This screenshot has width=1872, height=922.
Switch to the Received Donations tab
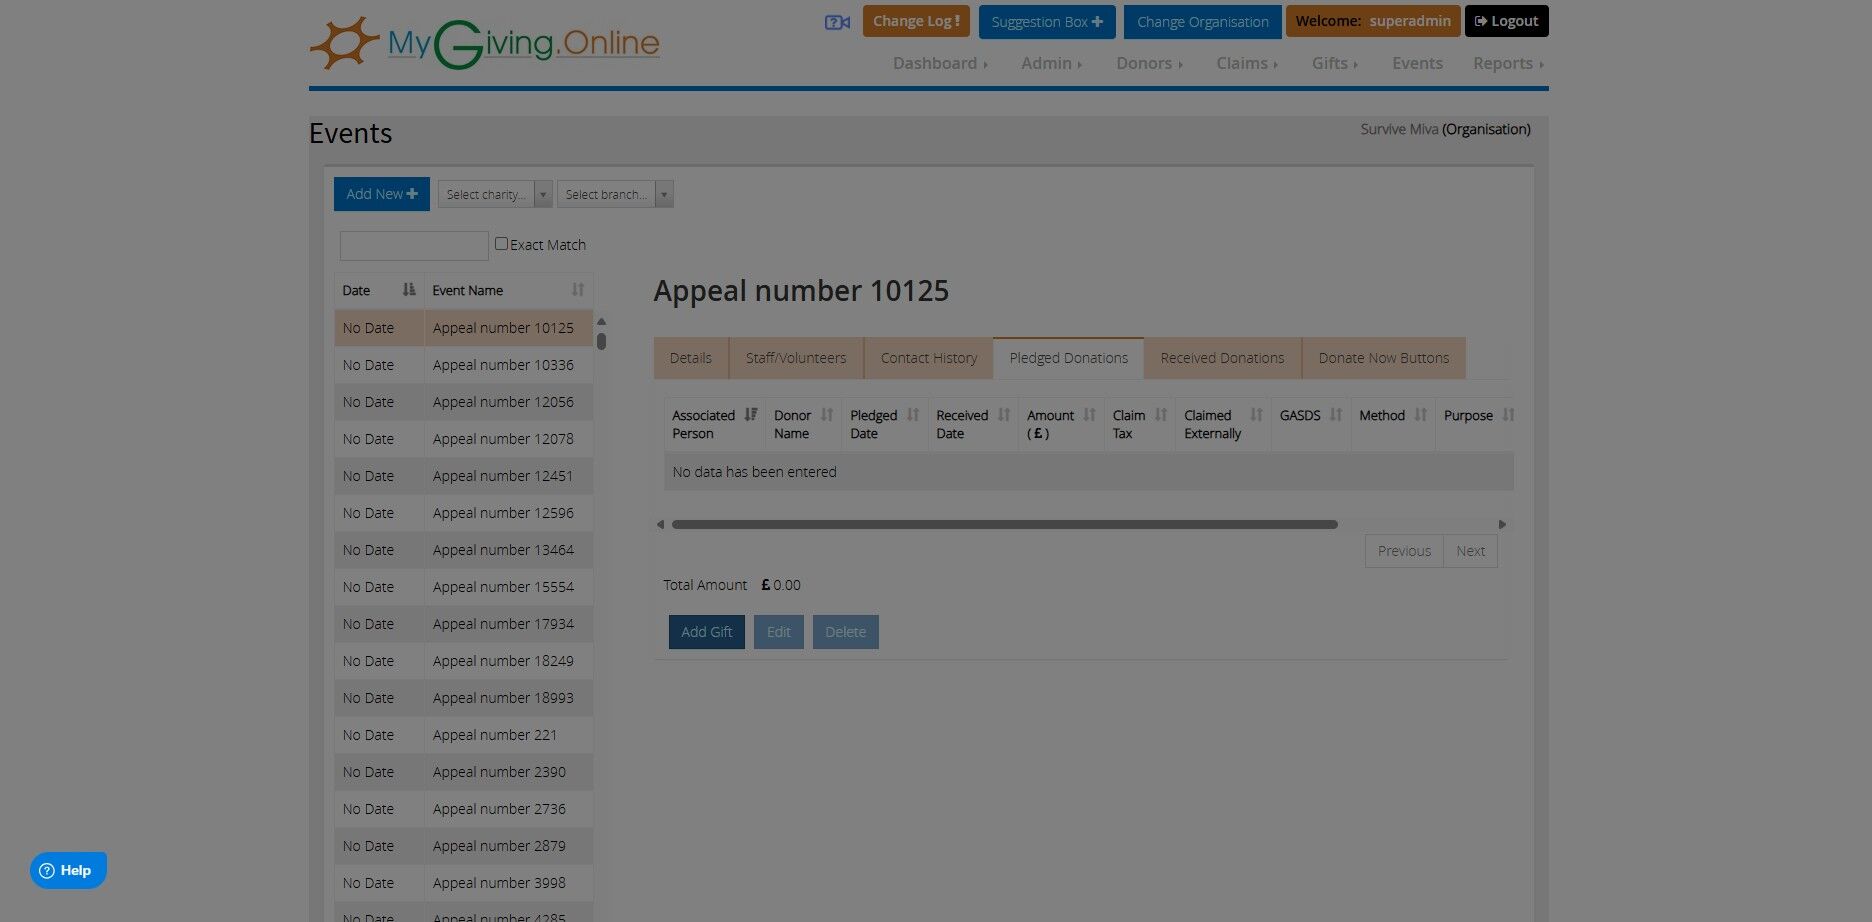(1222, 358)
